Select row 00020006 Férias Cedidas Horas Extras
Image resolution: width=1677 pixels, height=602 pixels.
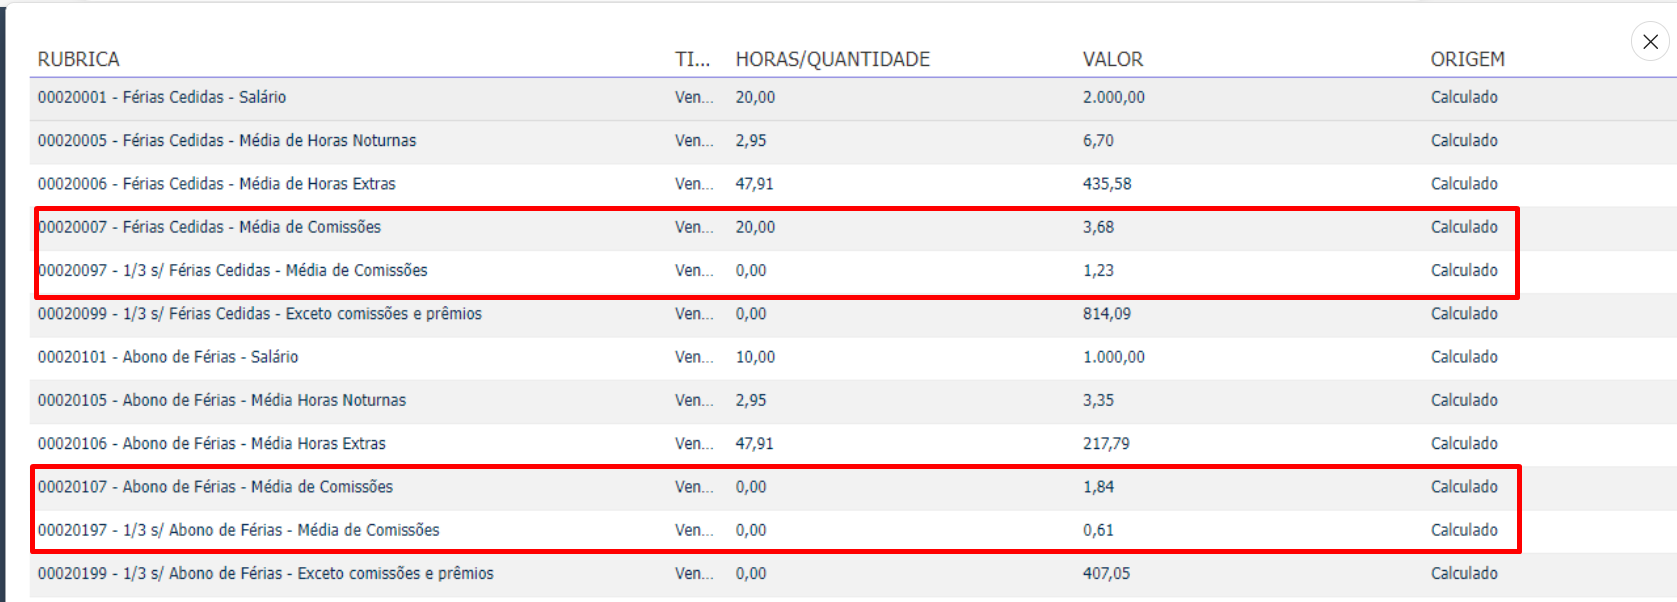853,184
